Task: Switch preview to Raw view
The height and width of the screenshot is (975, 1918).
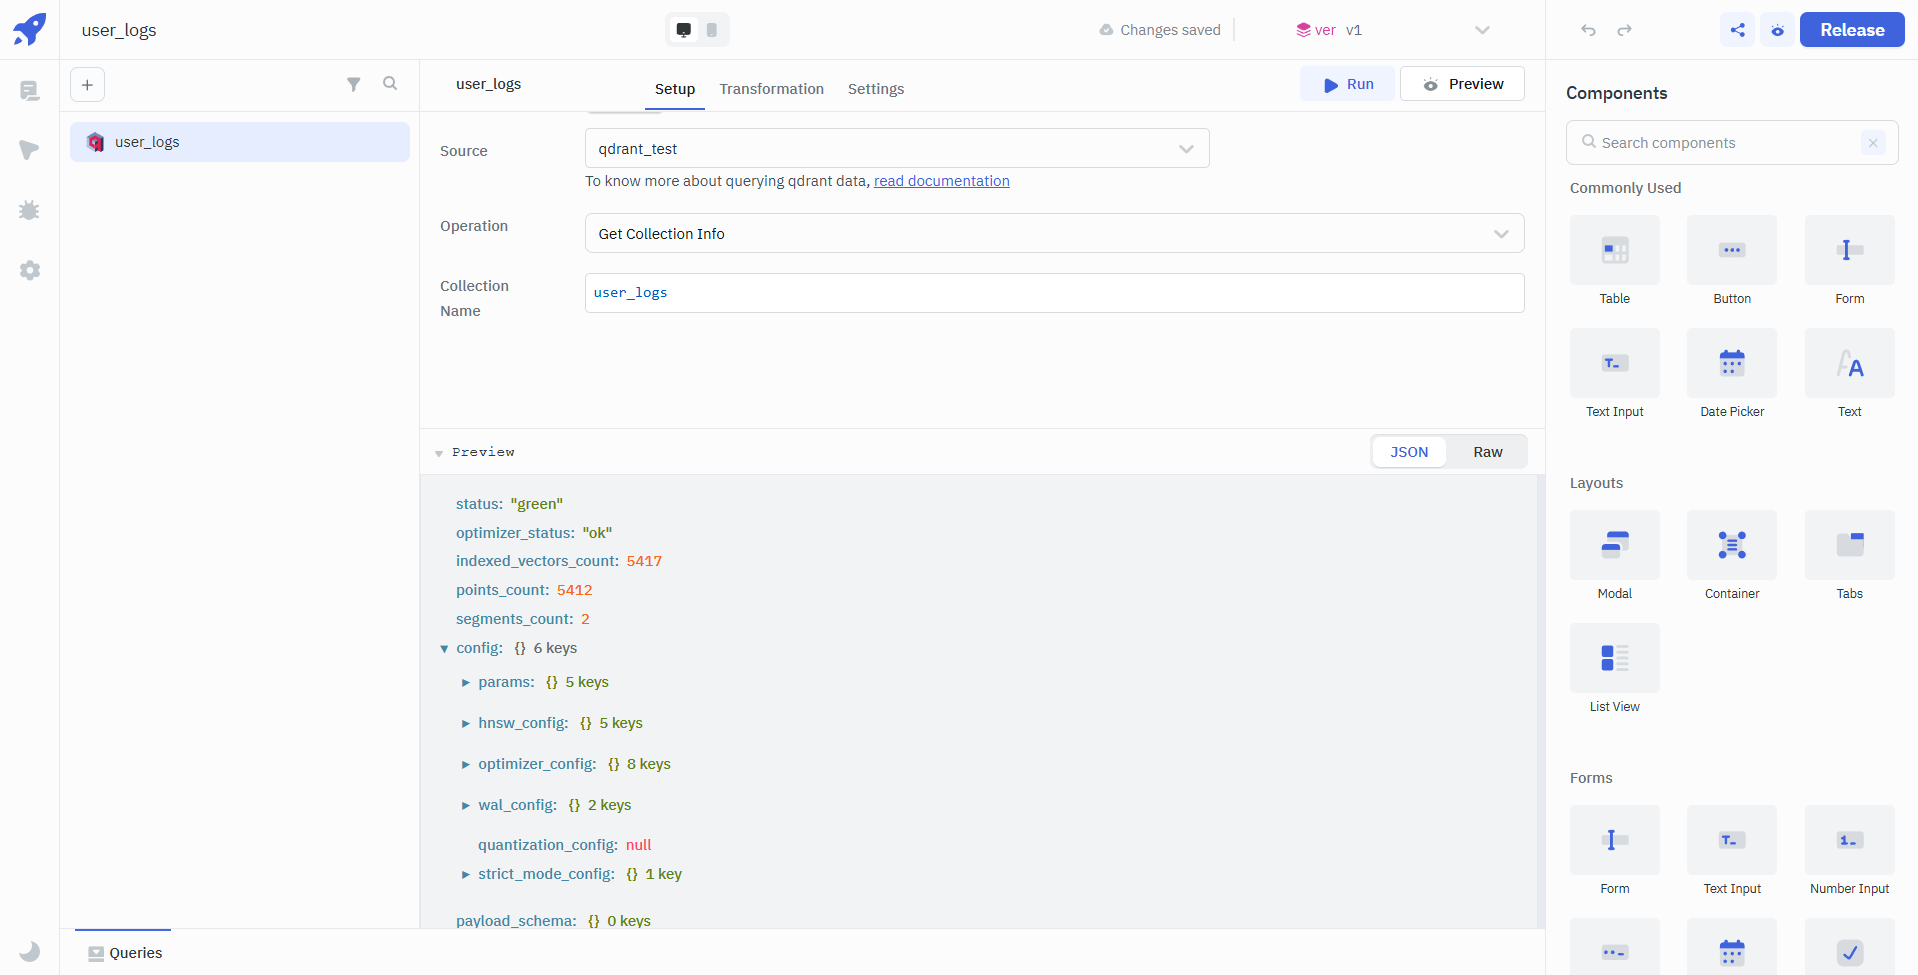Action: 1487,452
